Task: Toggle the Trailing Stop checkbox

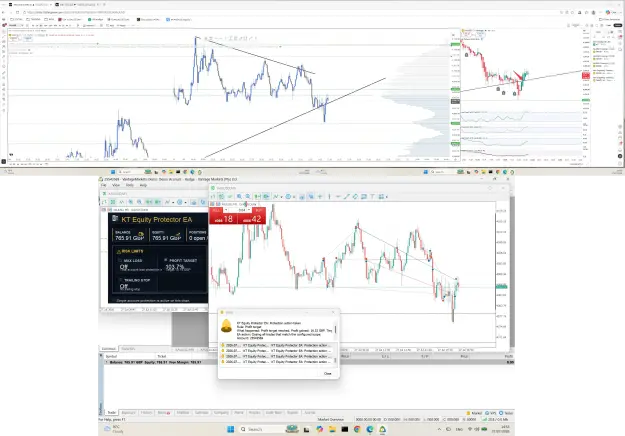Action: [x=120, y=280]
